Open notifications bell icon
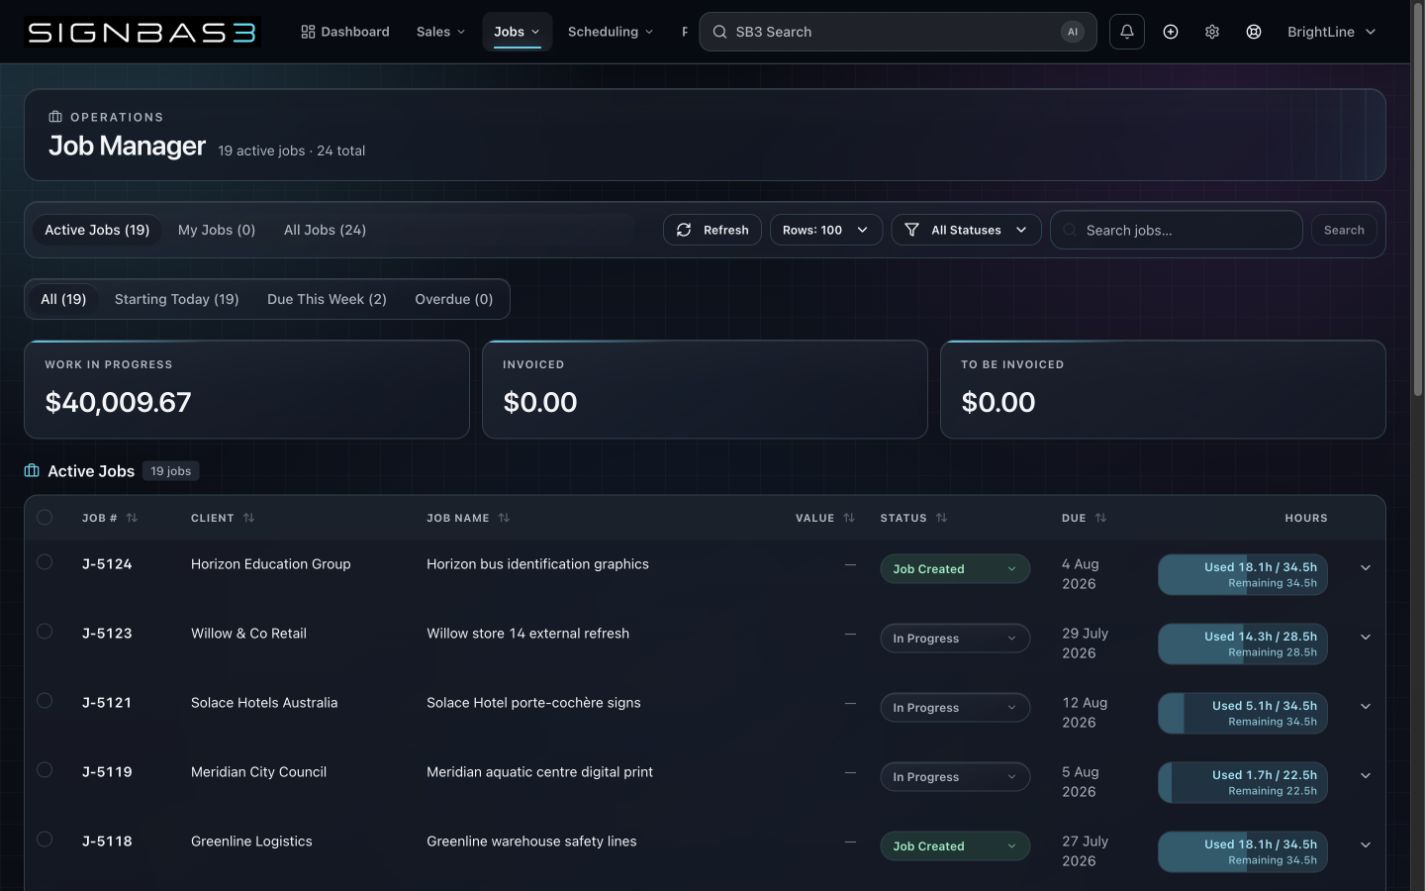 click(1127, 32)
